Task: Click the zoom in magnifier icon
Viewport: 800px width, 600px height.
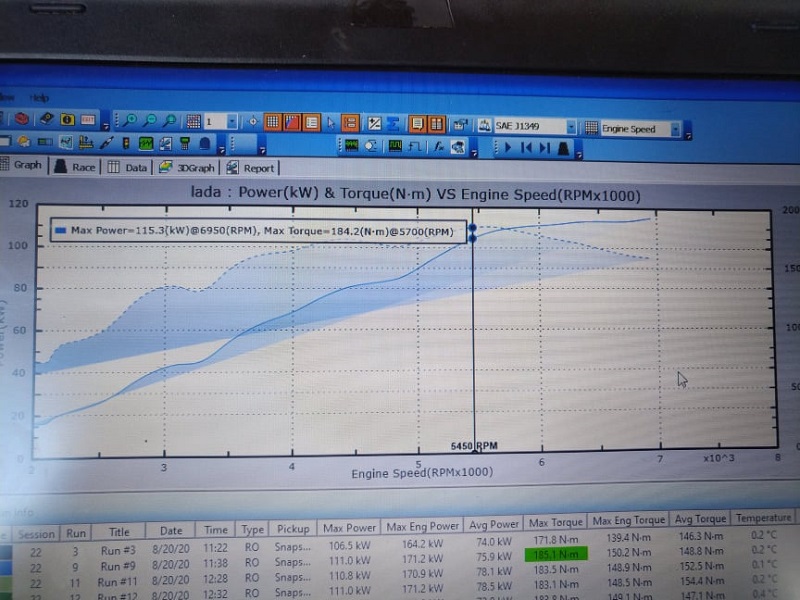Action: coord(130,120)
